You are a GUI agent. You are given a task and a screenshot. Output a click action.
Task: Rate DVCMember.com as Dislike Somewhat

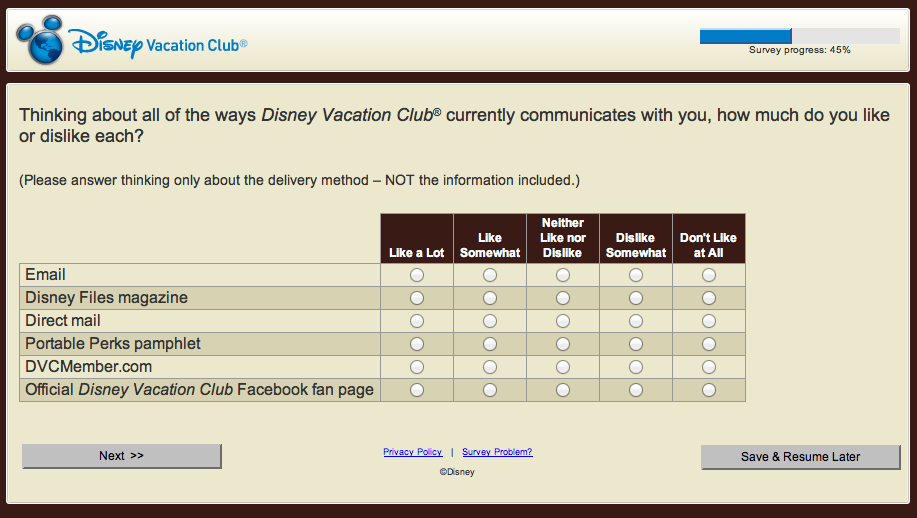tap(636, 367)
